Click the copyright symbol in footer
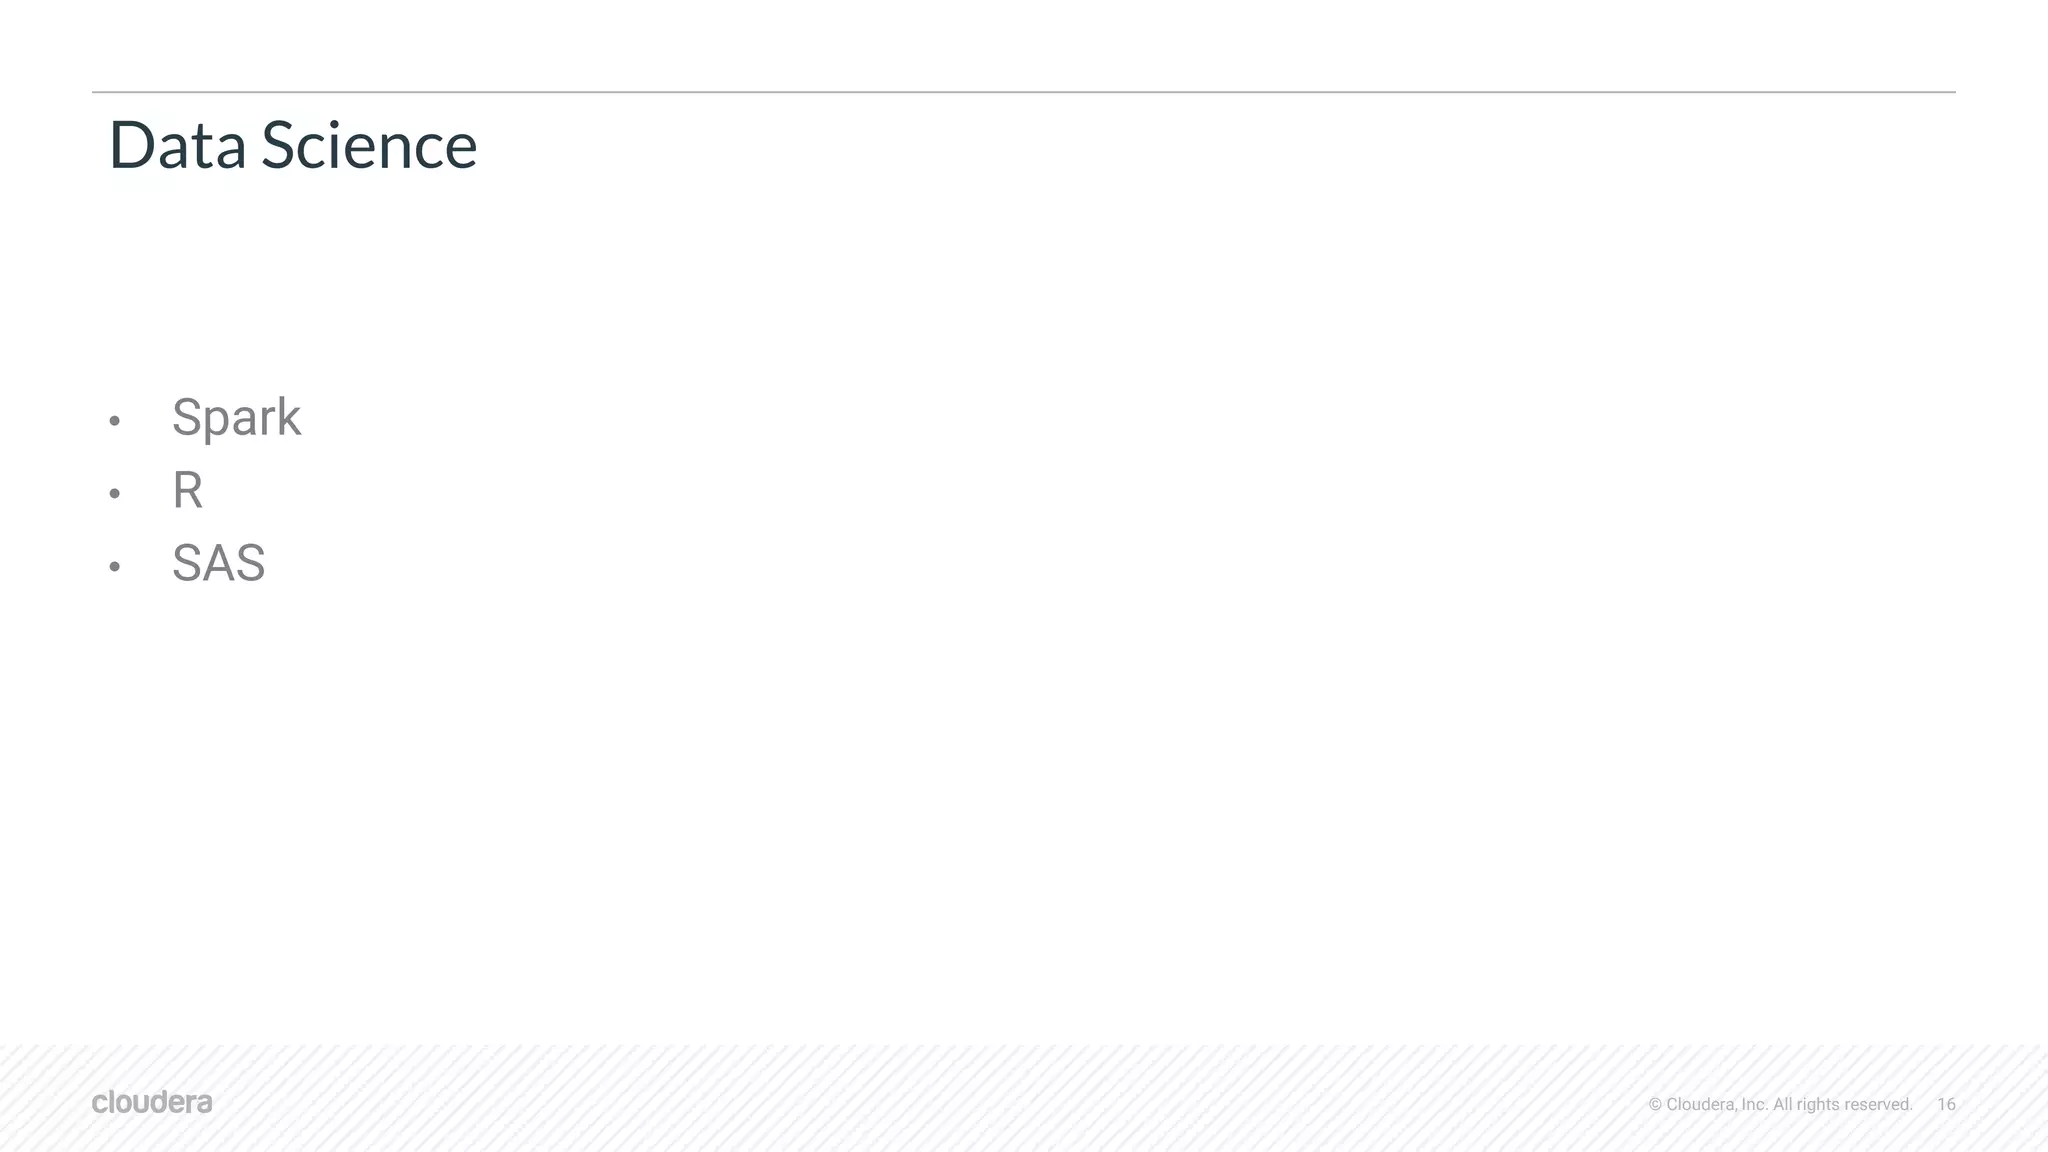This screenshot has width=2048, height=1152. (x=1655, y=1104)
